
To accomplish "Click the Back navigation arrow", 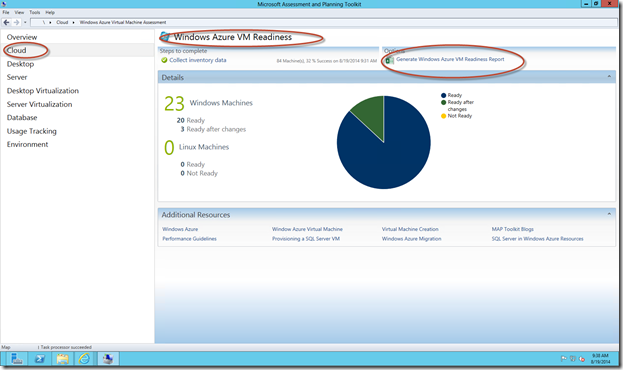I will tap(6, 22).
